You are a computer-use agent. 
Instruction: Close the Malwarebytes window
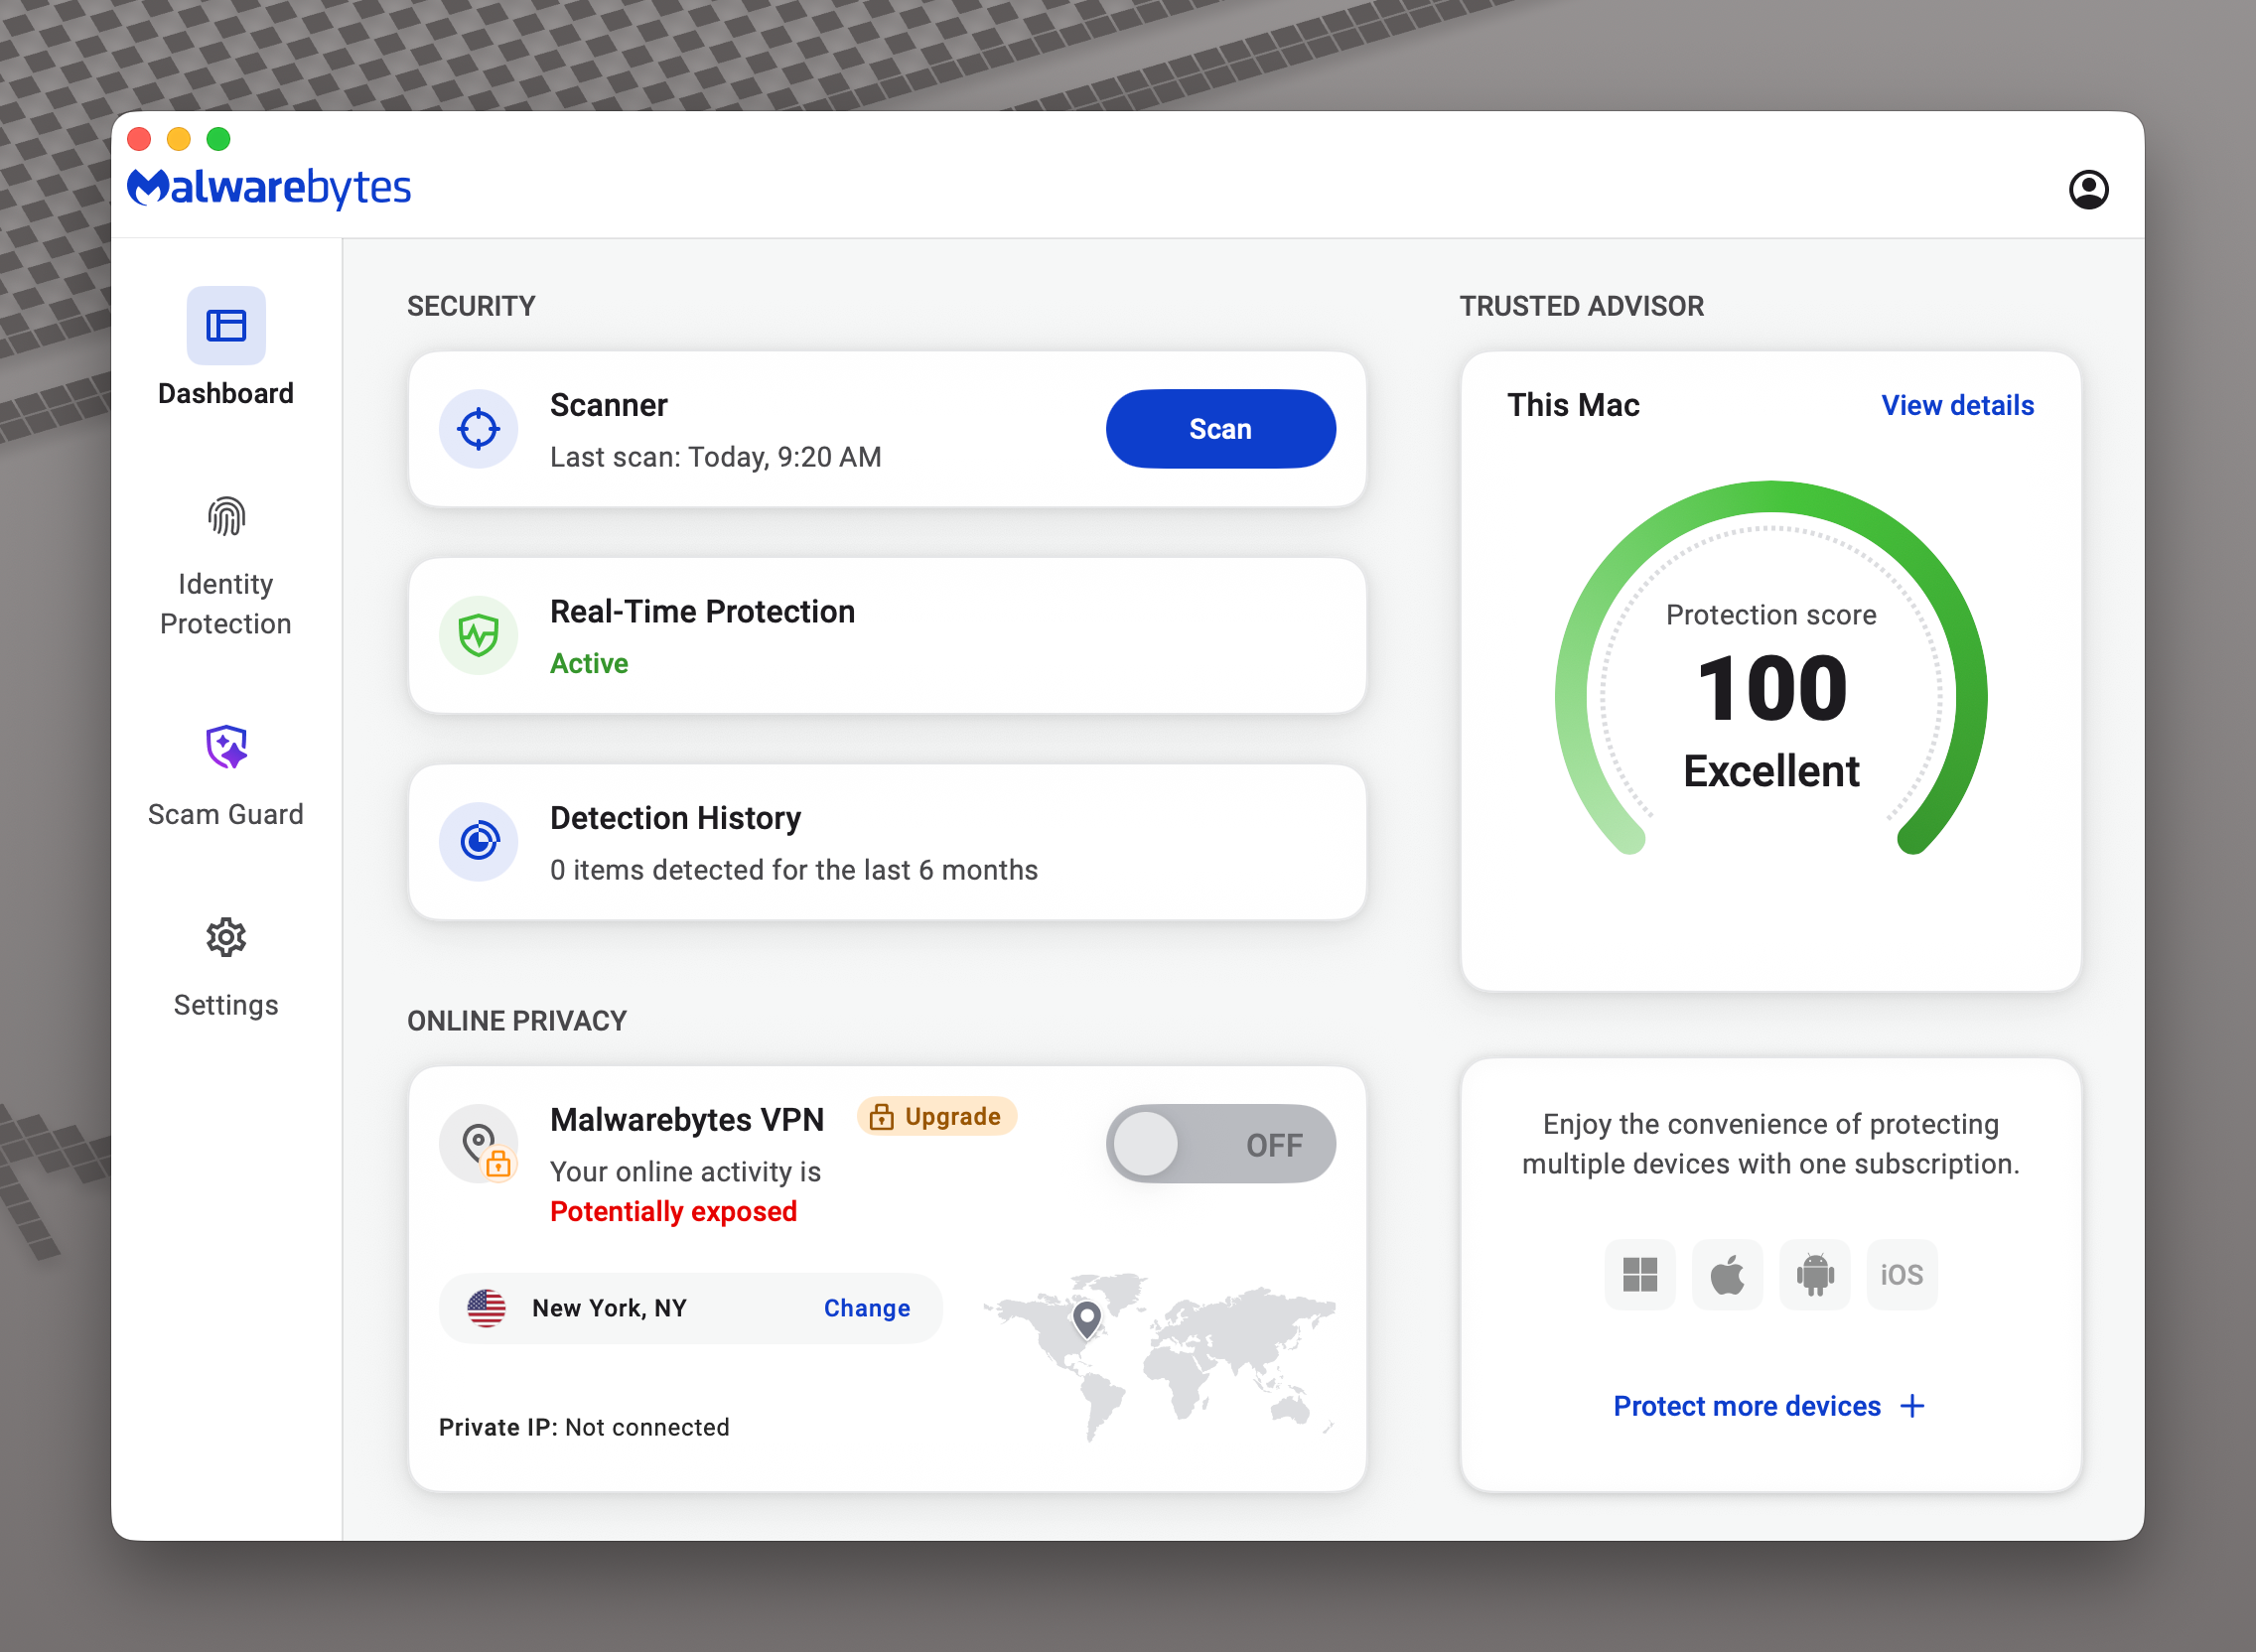tap(139, 139)
